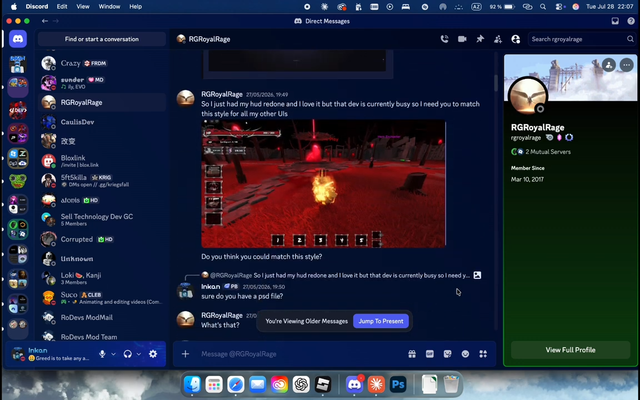The height and width of the screenshot is (400, 640).
Task: Click the replied-message image attachment icon
Action: pos(477,276)
